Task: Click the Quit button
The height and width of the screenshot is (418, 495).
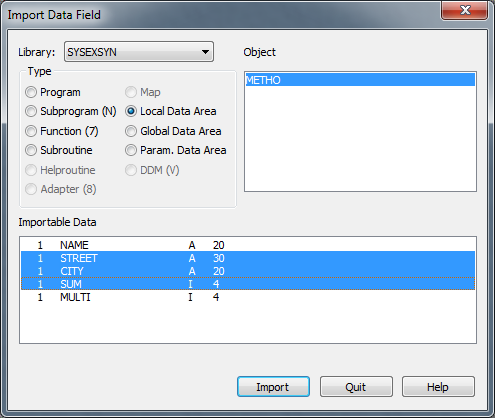Action: tap(356, 387)
